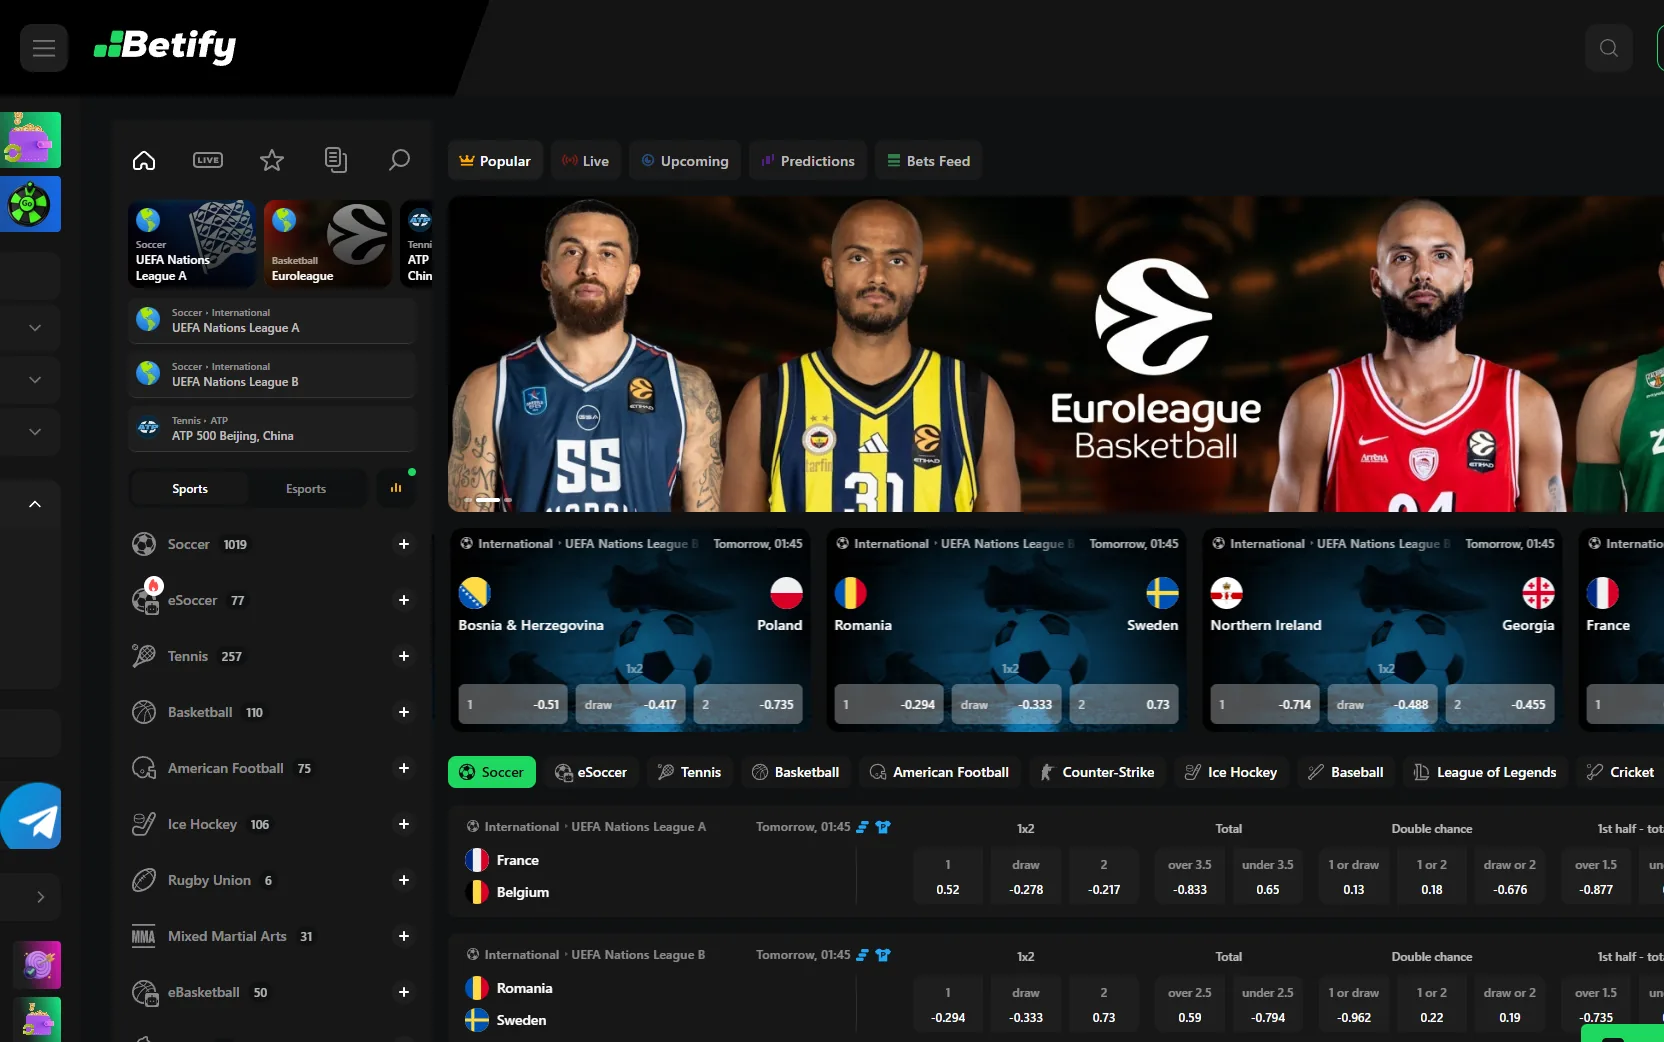Open the Upcoming tab
This screenshot has height=1042, width=1664.
point(685,161)
